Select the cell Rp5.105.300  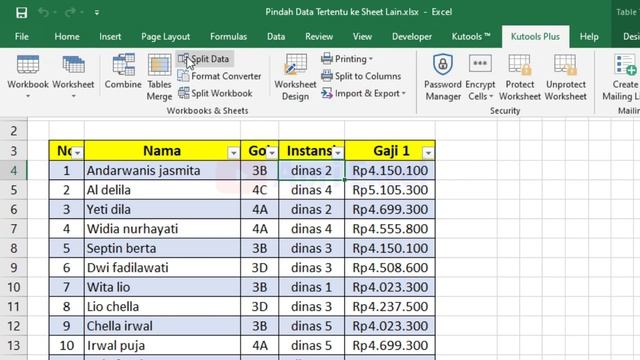click(x=390, y=190)
